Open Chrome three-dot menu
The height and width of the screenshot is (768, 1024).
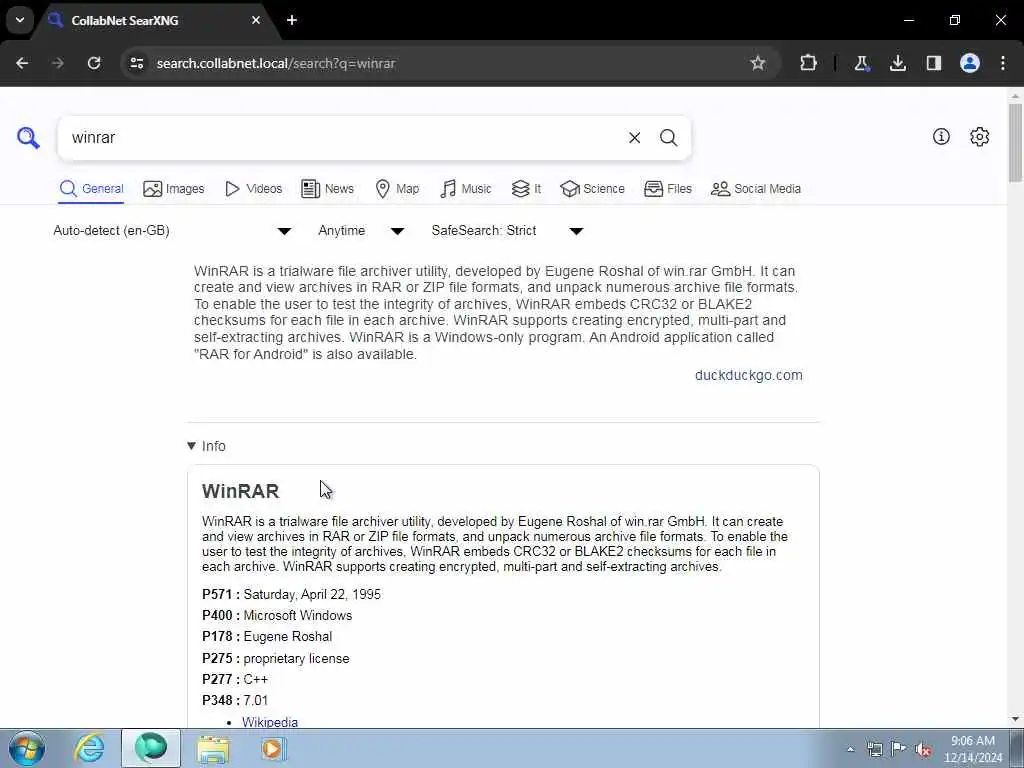click(1003, 63)
